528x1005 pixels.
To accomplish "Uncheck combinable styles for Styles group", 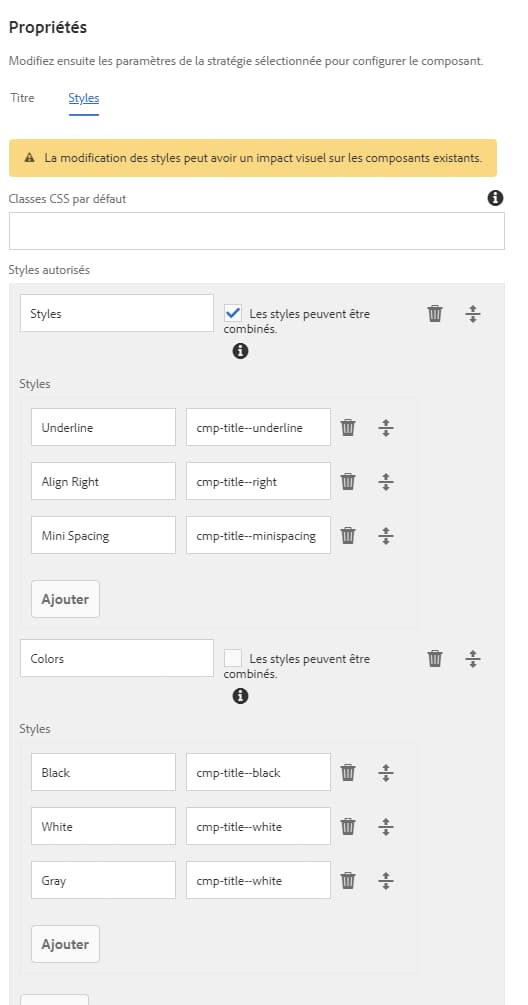I will coord(233,313).
